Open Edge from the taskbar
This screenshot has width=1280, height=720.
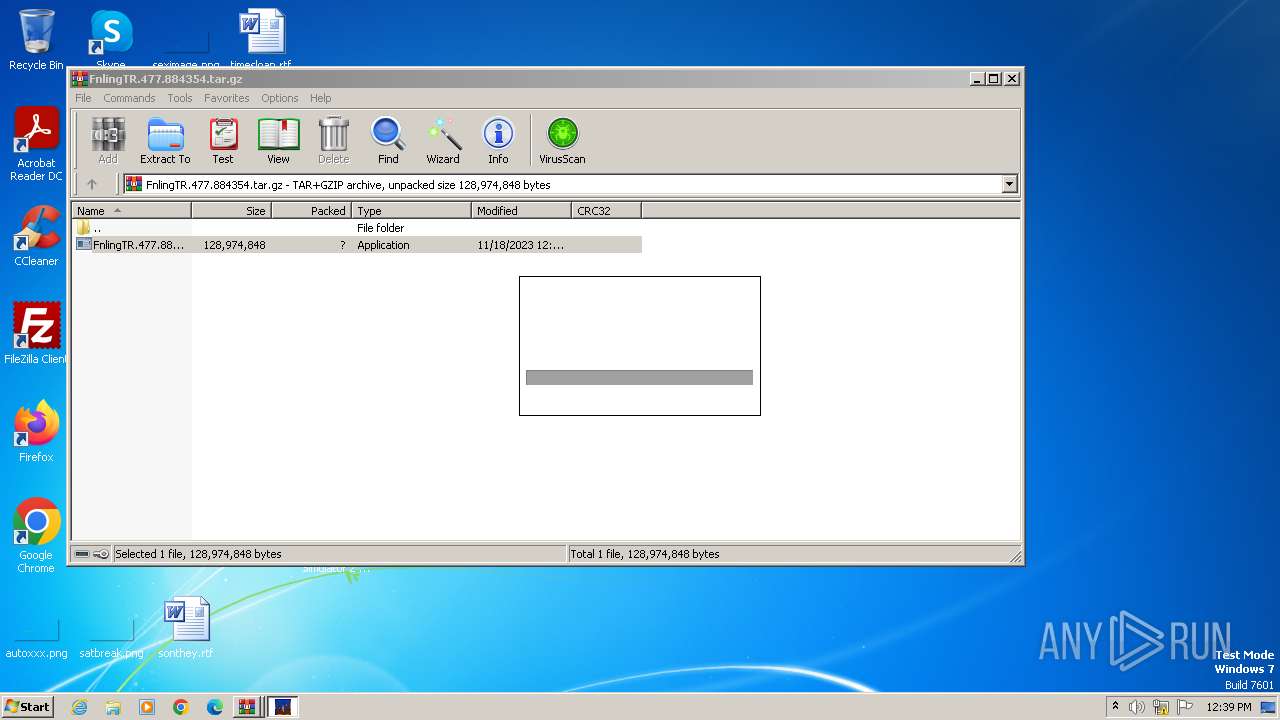click(215, 707)
